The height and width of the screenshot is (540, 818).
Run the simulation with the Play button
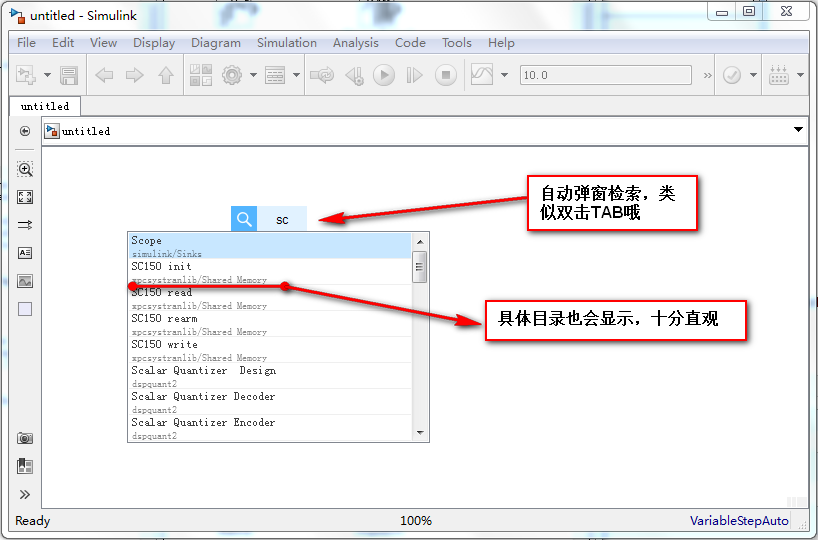[x=384, y=75]
